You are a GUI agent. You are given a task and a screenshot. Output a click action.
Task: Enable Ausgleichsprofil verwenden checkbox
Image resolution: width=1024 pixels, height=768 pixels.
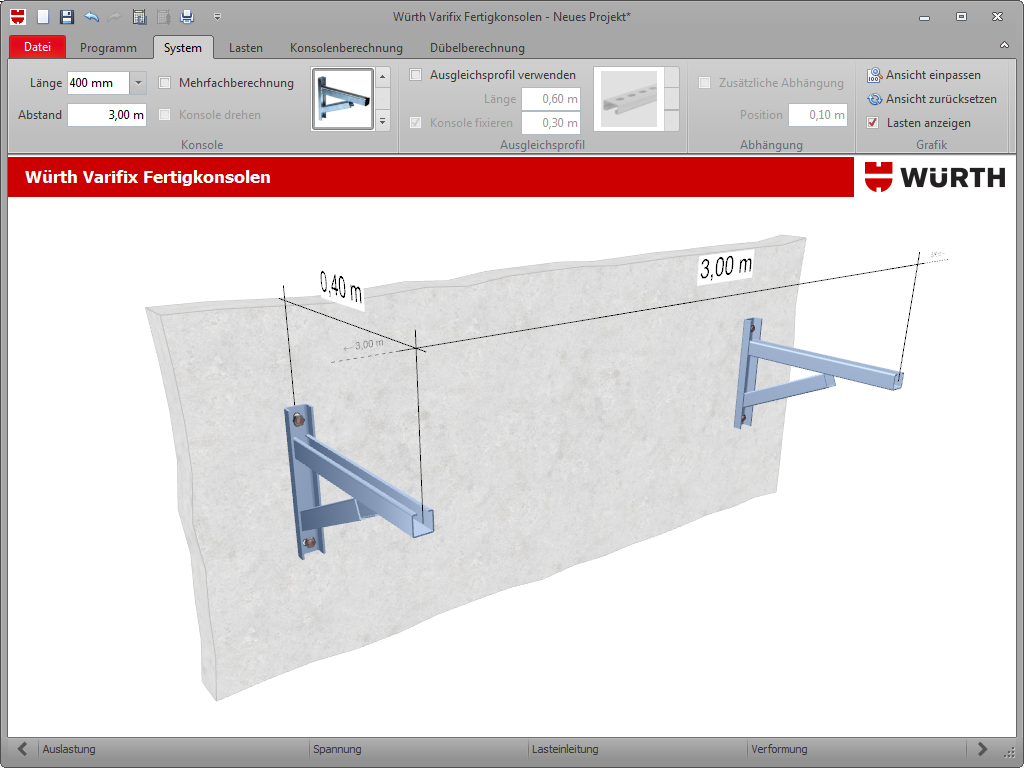415,75
